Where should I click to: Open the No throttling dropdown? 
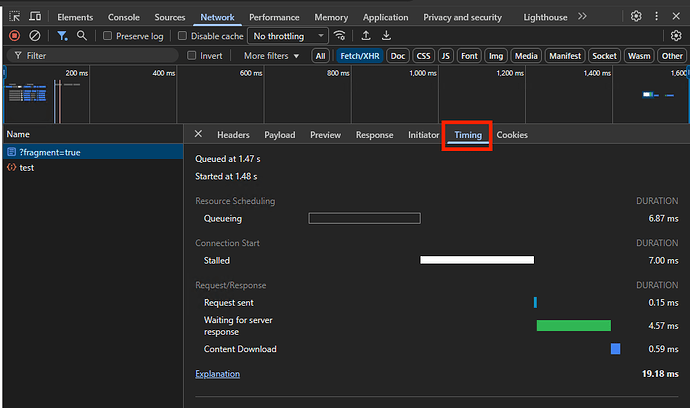(x=286, y=36)
